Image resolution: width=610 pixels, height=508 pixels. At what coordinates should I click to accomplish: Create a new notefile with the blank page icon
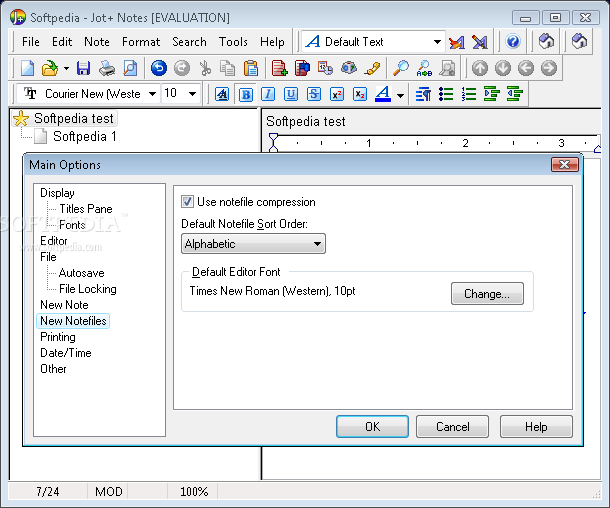pos(27,68)
